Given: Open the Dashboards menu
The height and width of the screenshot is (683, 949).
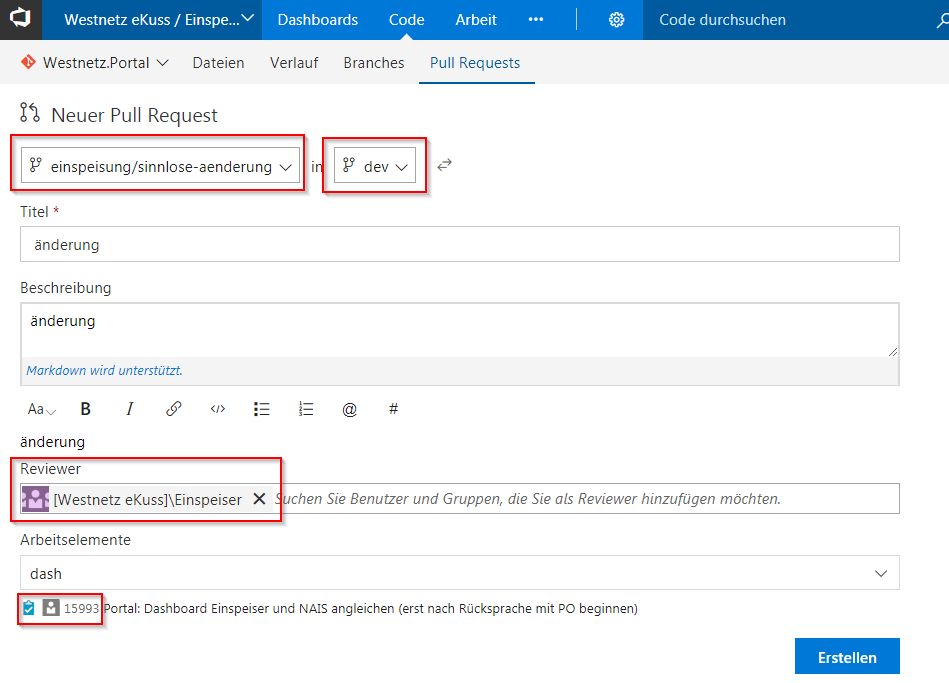Looking at the screenshot, I should coord(317,20).
